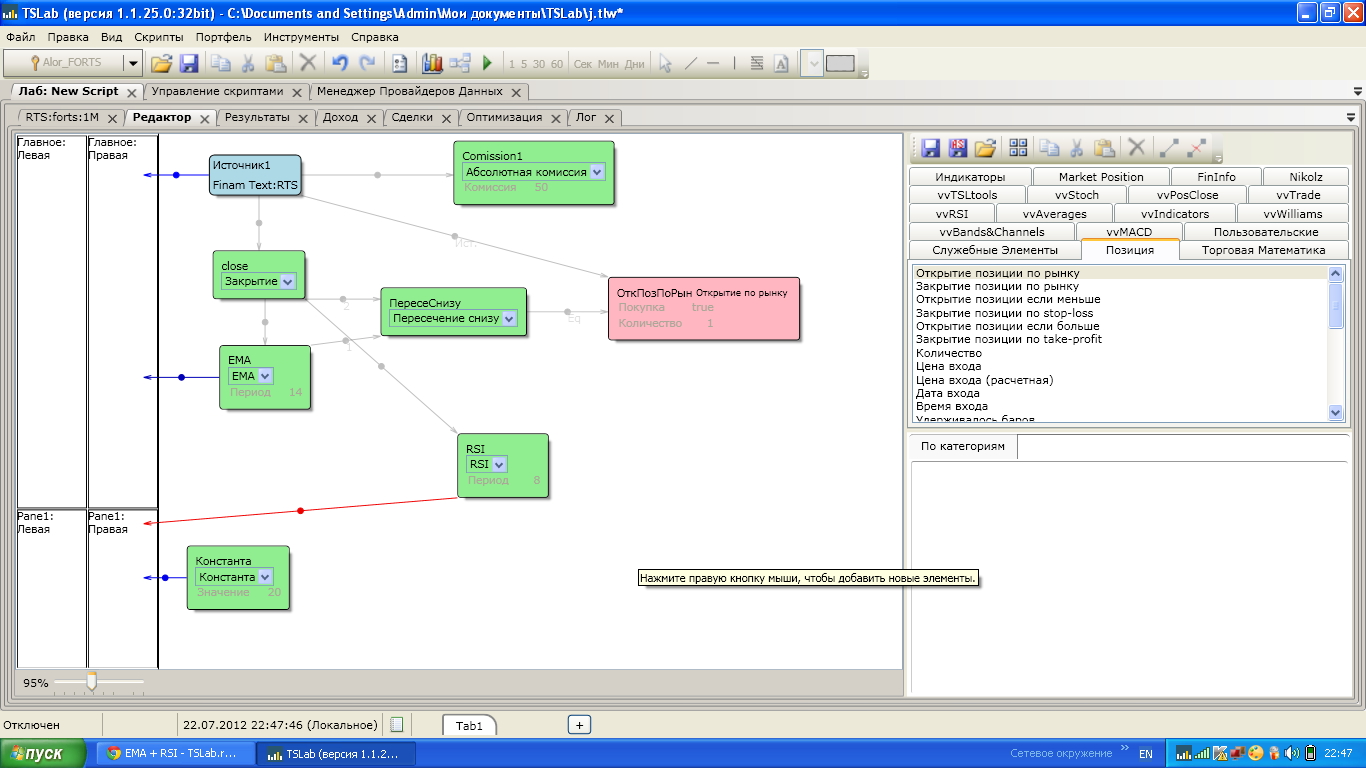1366x768 pixels.
Task: Open the Инструменты menu
Action: [x=300, y=37]
